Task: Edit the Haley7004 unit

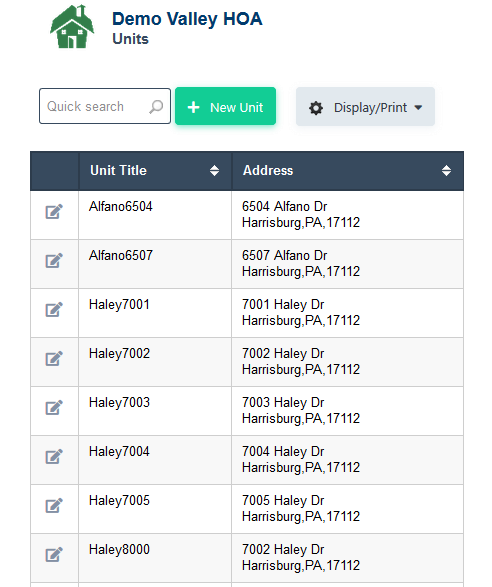Action: point(54,457)
